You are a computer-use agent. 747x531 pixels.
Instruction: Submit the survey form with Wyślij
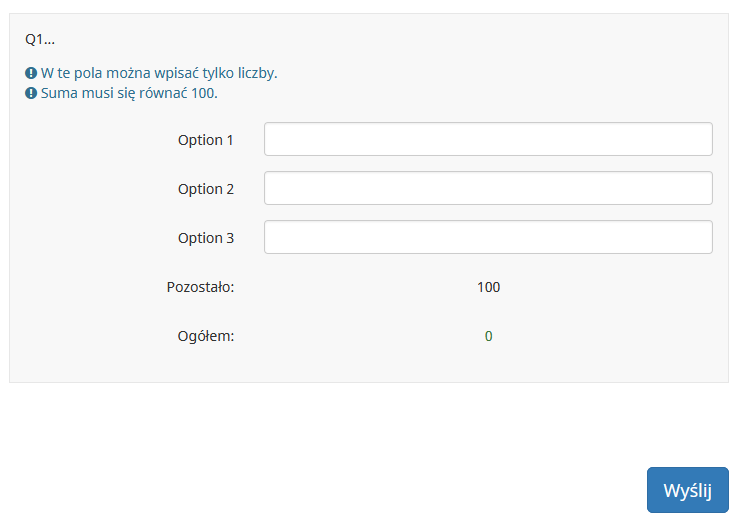687,490
